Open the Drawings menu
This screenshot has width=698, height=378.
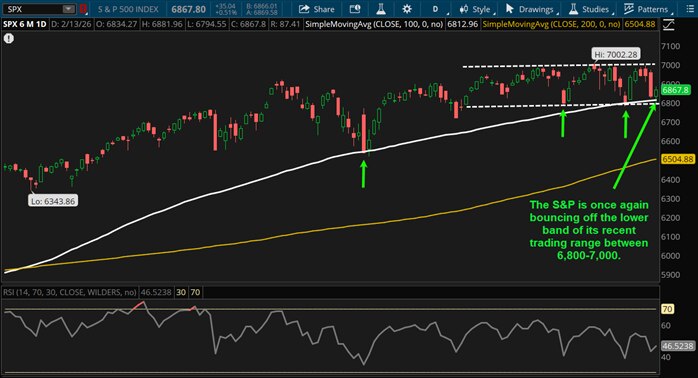click(x=531, y=9)
